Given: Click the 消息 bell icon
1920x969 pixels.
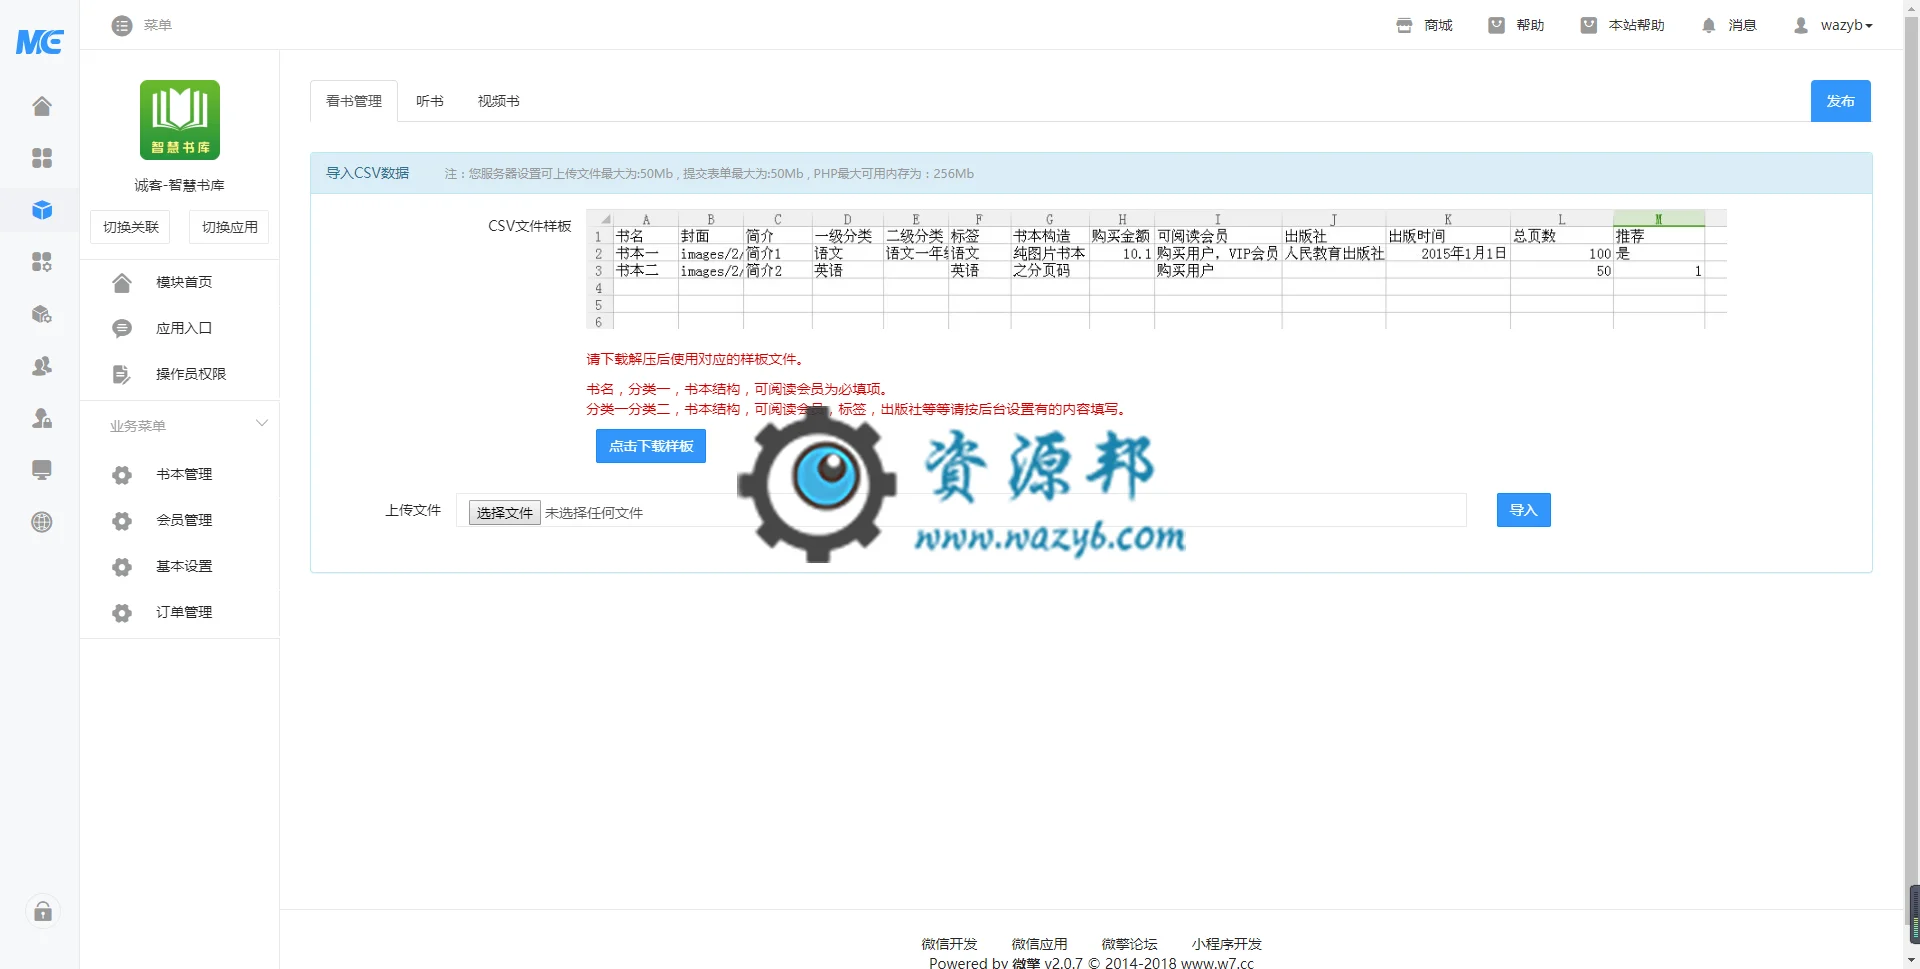Looking at the screenshot, I should coord(1708,25).
